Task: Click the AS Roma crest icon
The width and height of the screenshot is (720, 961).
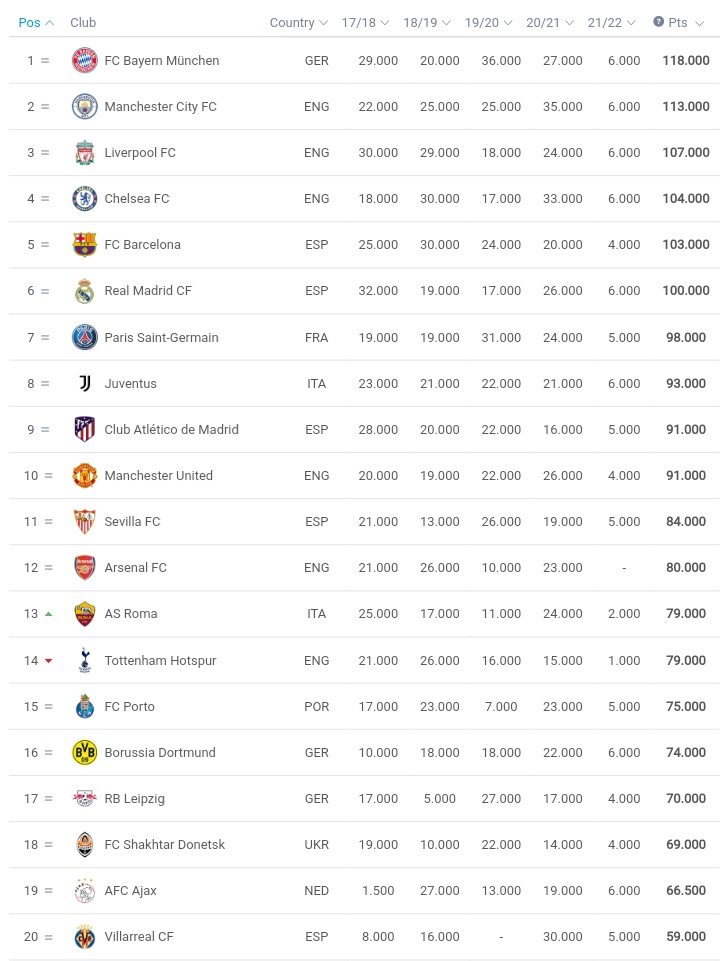Action: 85,614
